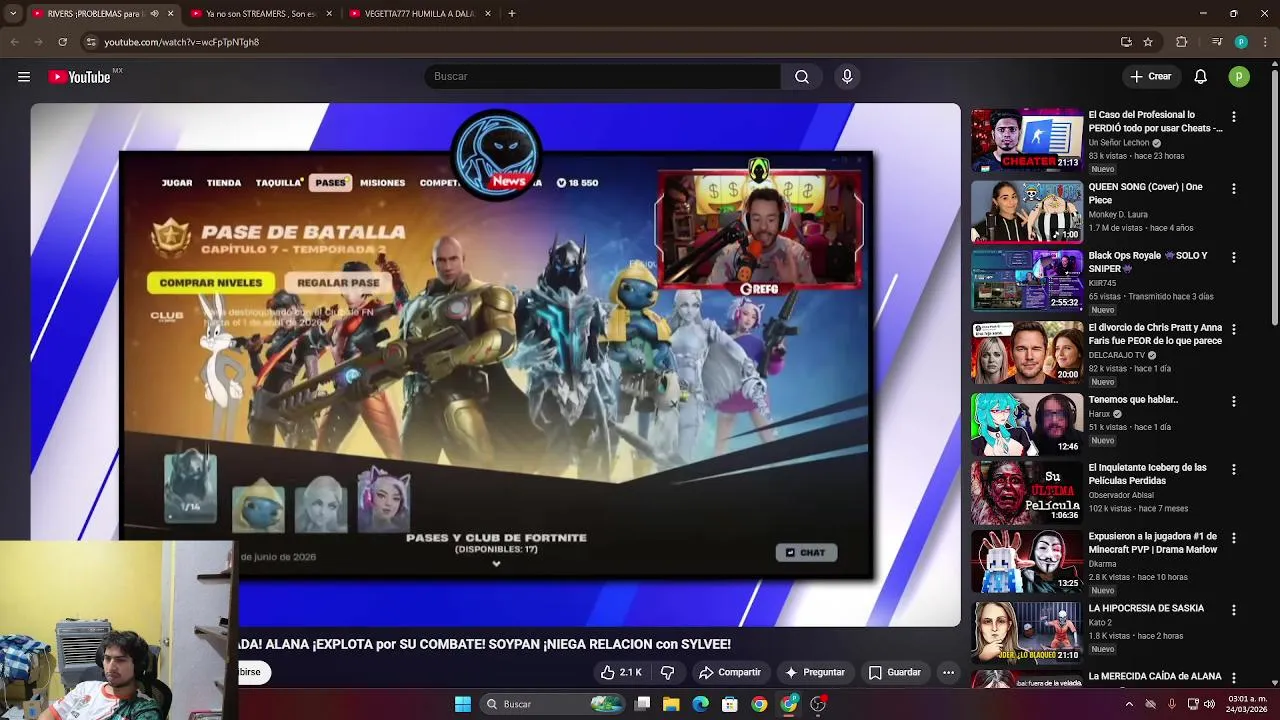Launch Microsoft Edge from taskbar
The height and width of the screenshot is (720, 1280).
click(701, 704)
